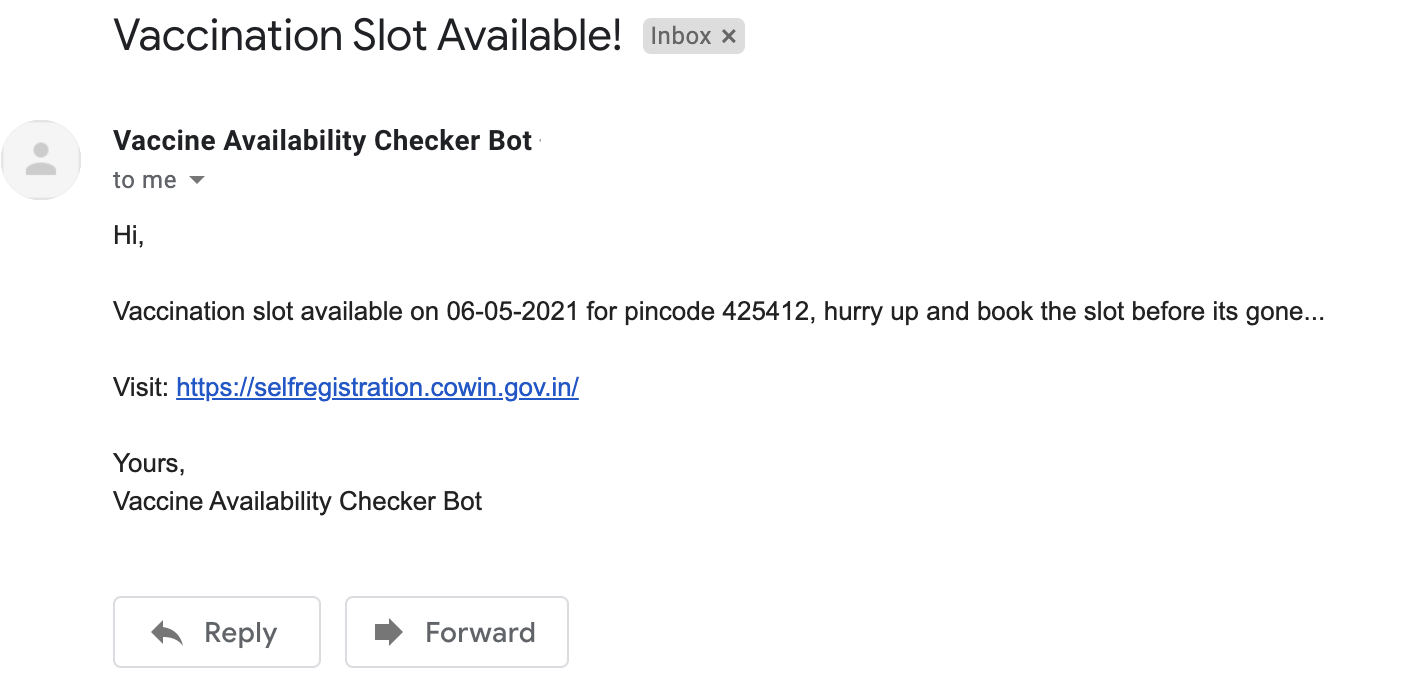Open the selfregistration.cowin.gov.in link

click(x=378, y=387)
